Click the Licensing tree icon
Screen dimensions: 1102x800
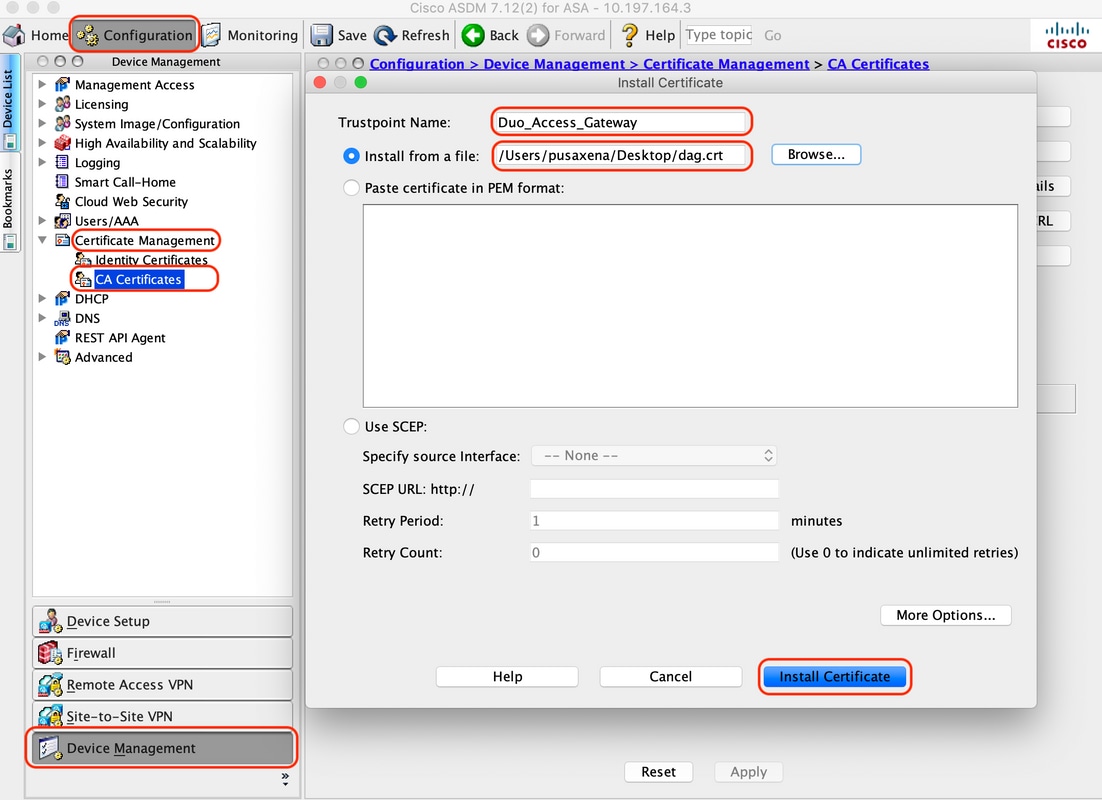pos(63,104)
